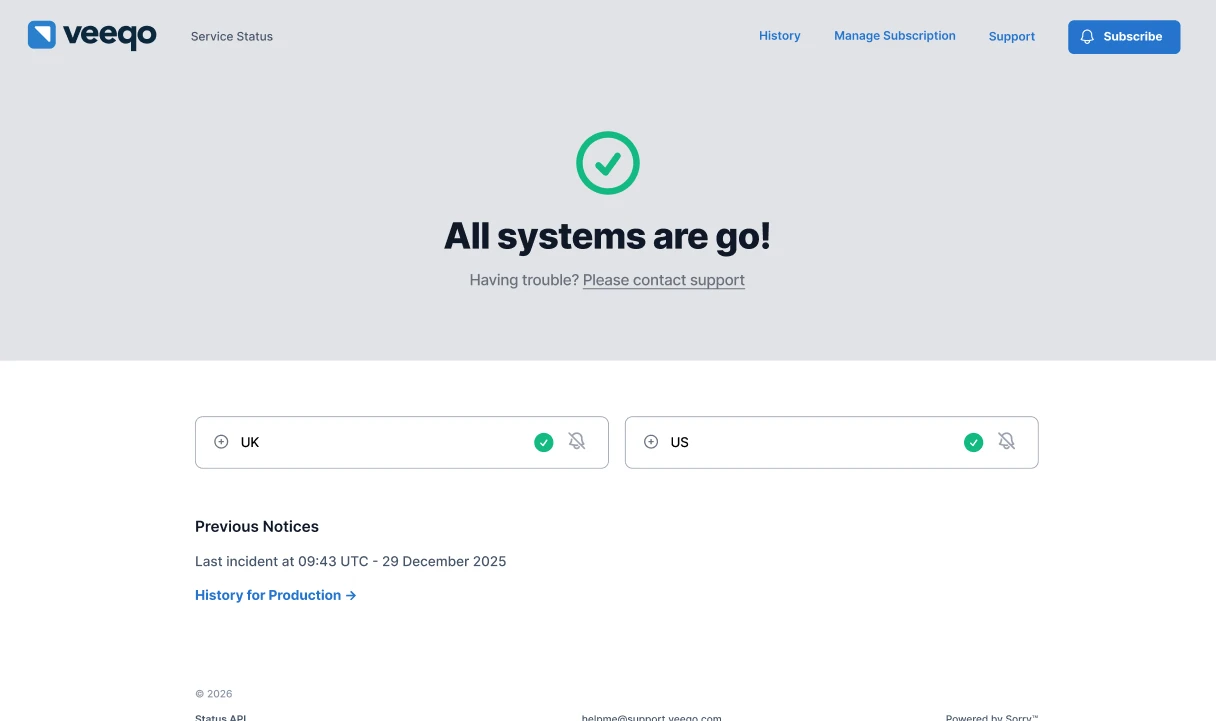Open Manage Subscription
Screen dimensions: 1216x721
point(894,35)
